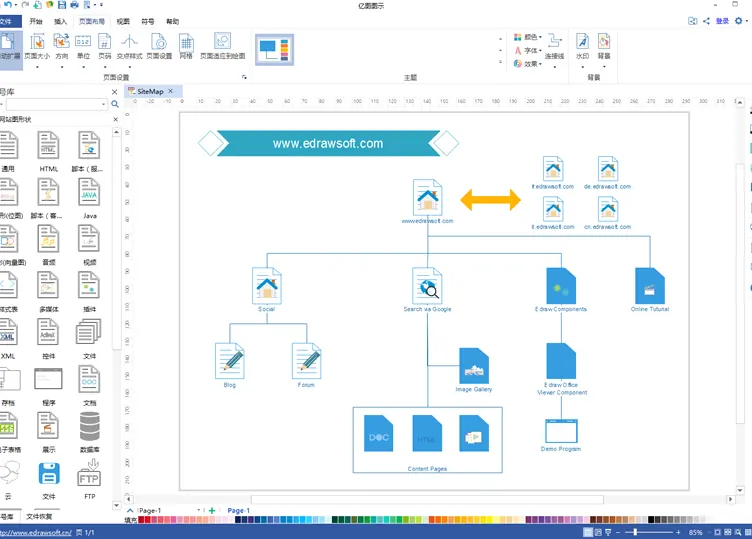Select the Page-1 sheet tab
The height and width of the screenshot is (539, 752).
238,511
